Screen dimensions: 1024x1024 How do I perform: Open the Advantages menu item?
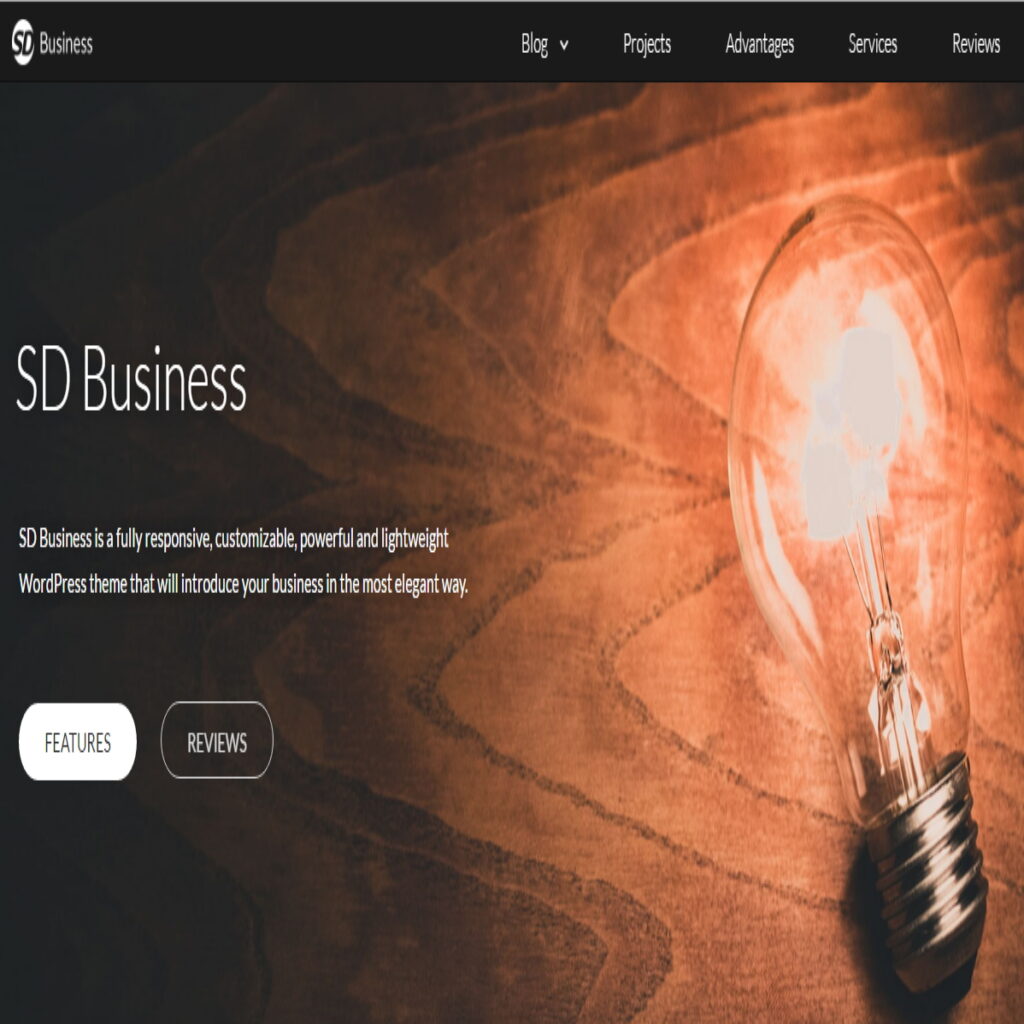pyautogui.click(x=760, y=44)
